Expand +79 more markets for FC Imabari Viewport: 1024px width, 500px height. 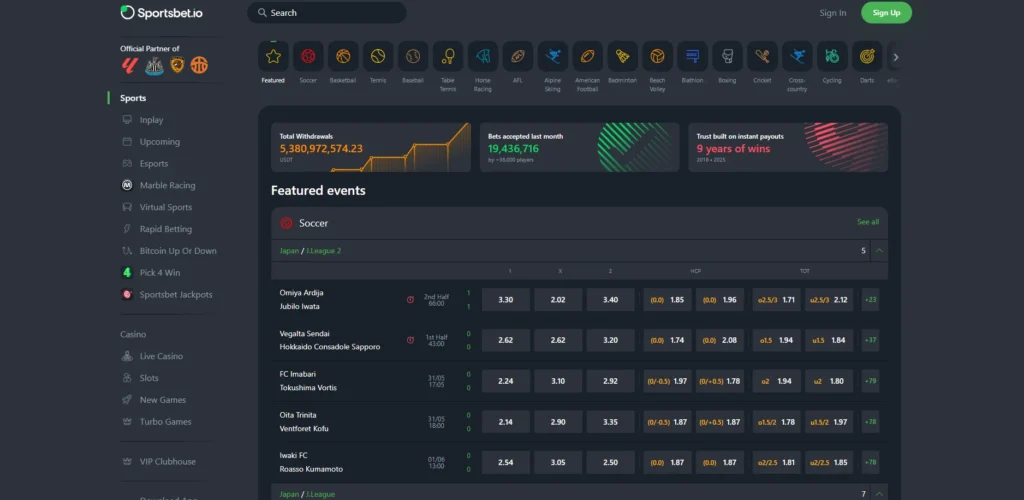[x=871, y=381]
